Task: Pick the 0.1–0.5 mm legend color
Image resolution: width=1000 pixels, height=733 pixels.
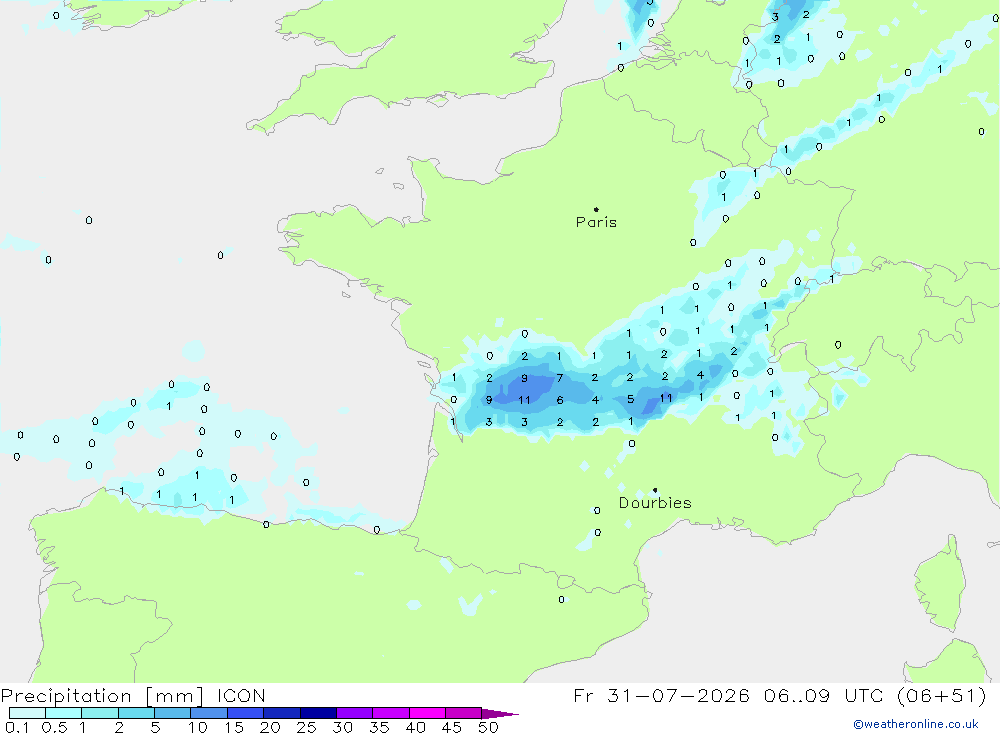Action: (27, 713)
